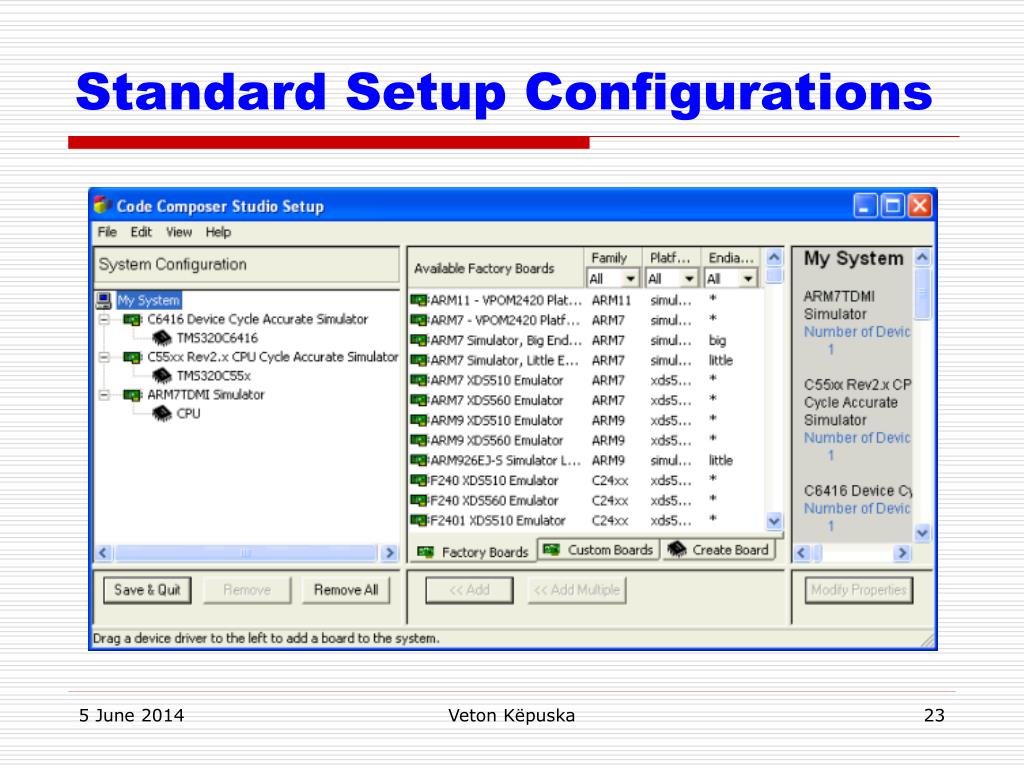Open the Family filter dropdown
This screenshot has width=1024, height=768.
(630, 279)
